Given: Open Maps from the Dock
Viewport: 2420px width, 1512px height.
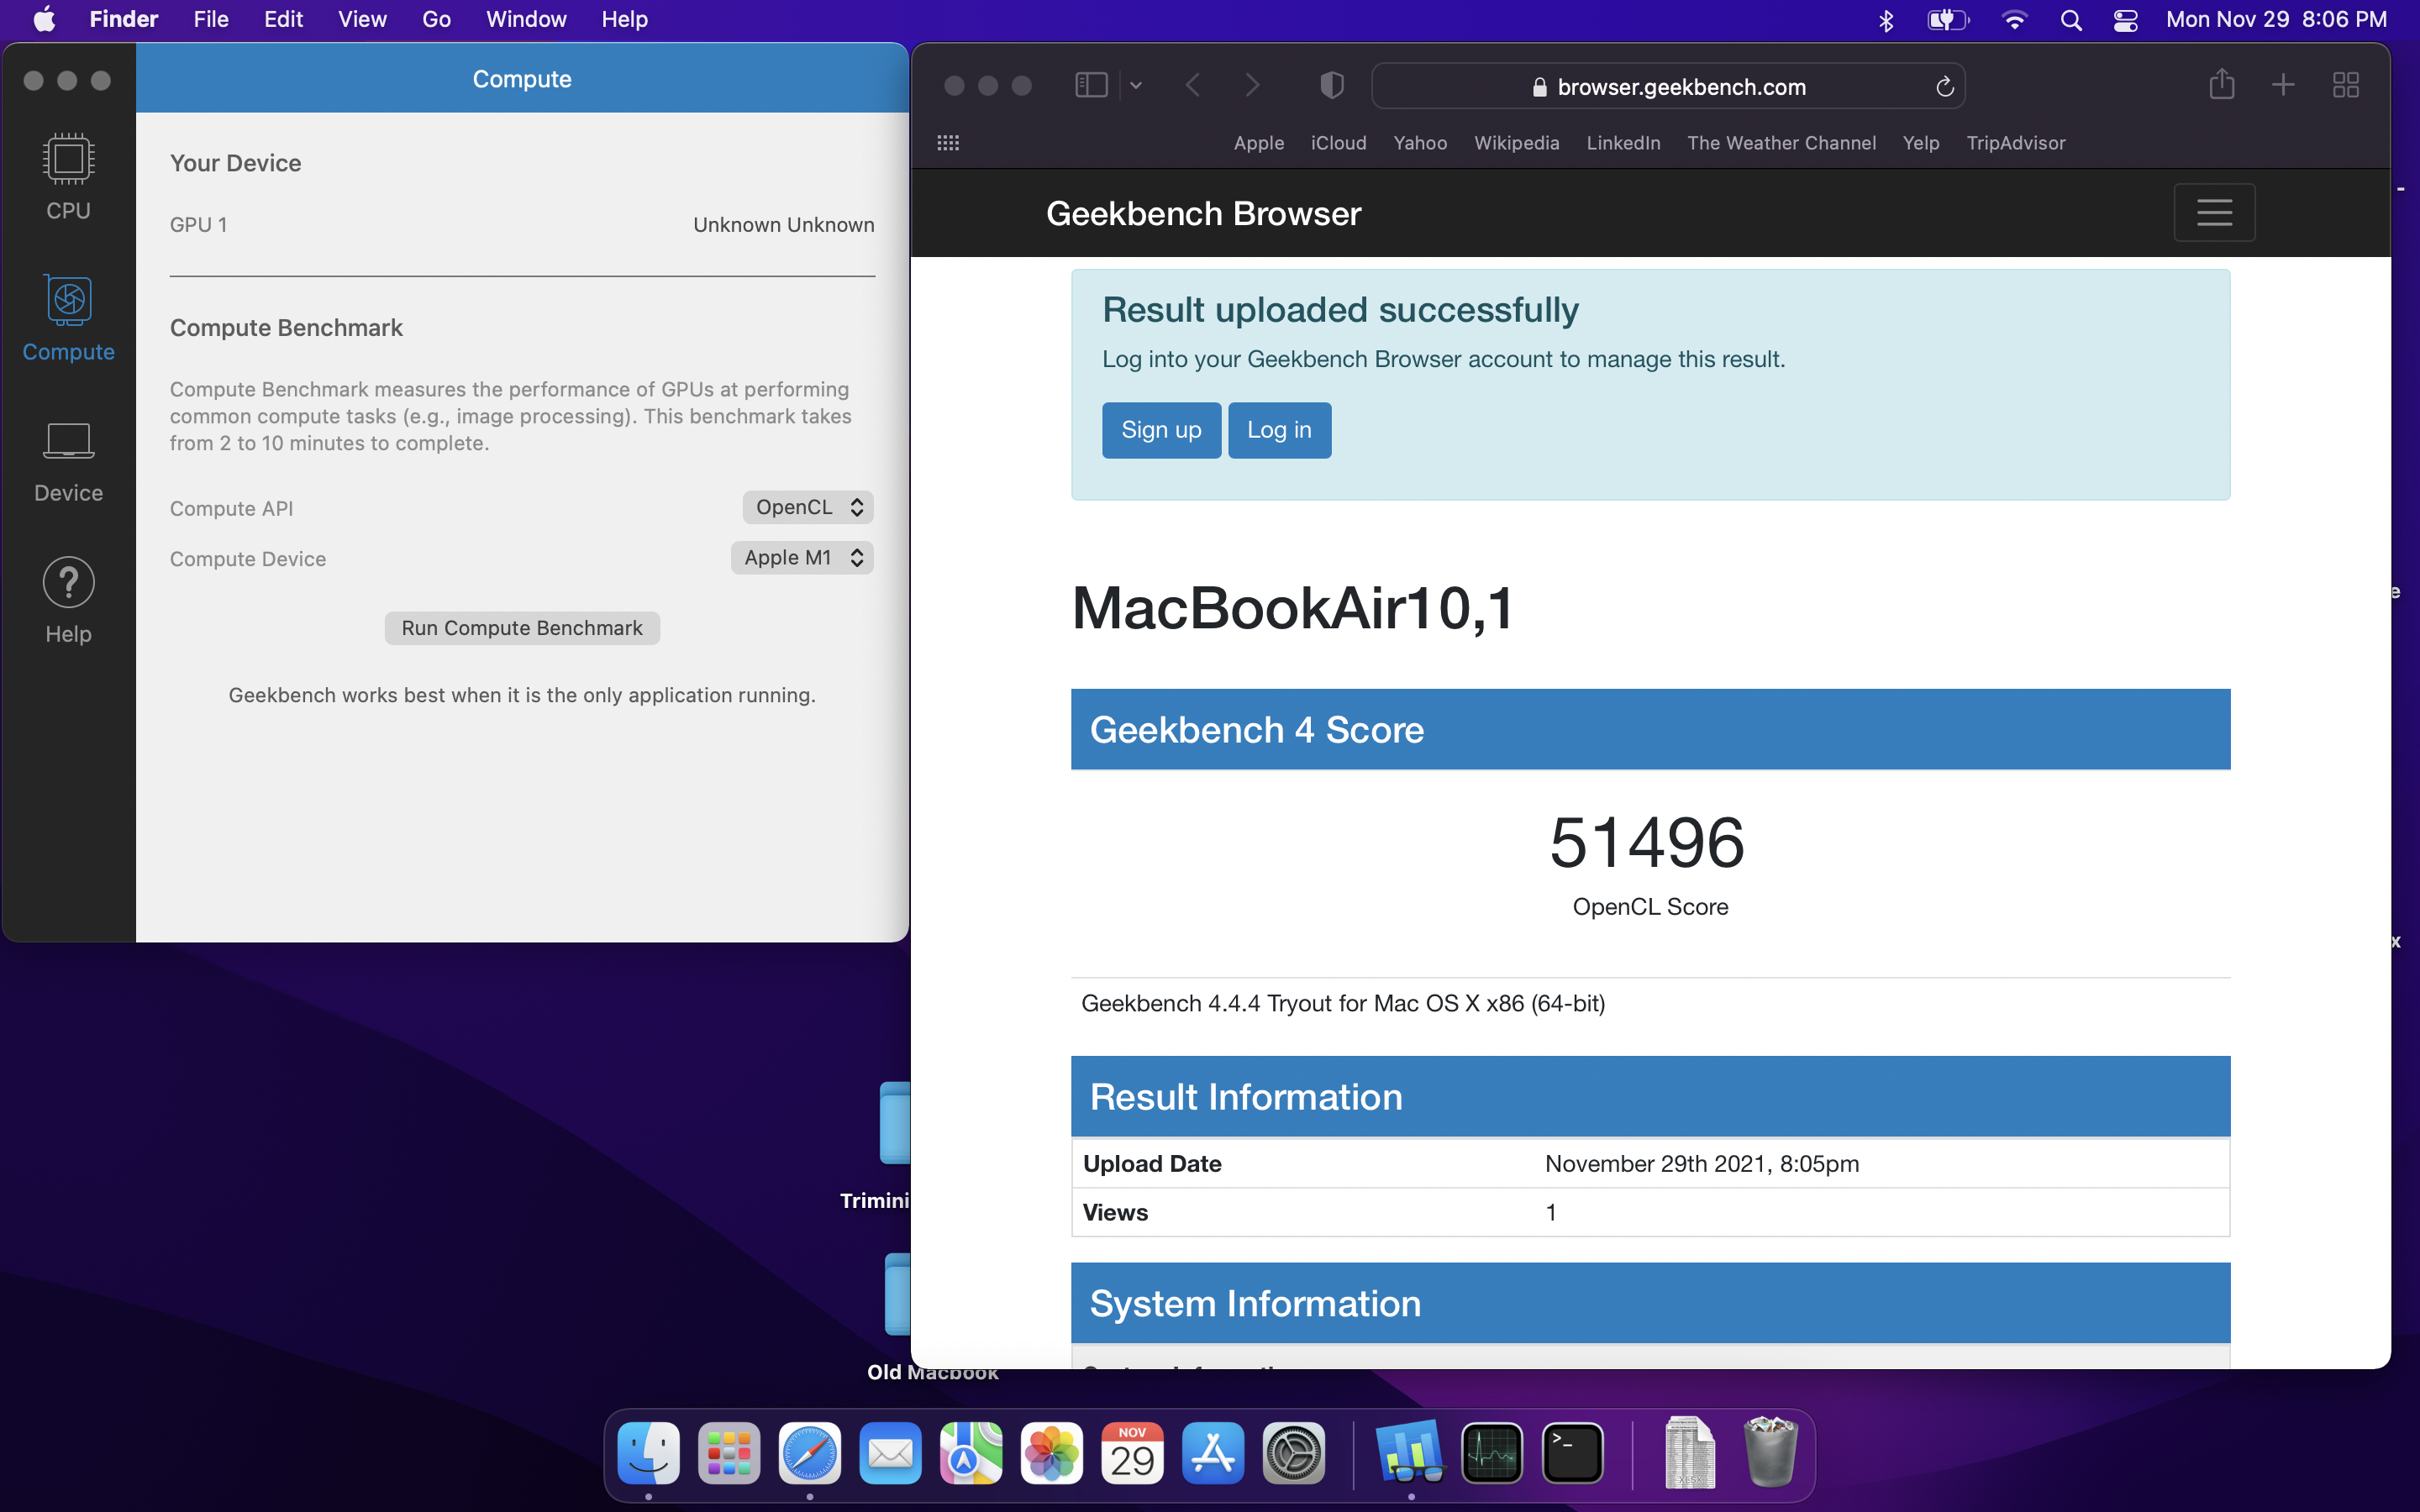Looking at the screenshot, I should (971, 1453).
